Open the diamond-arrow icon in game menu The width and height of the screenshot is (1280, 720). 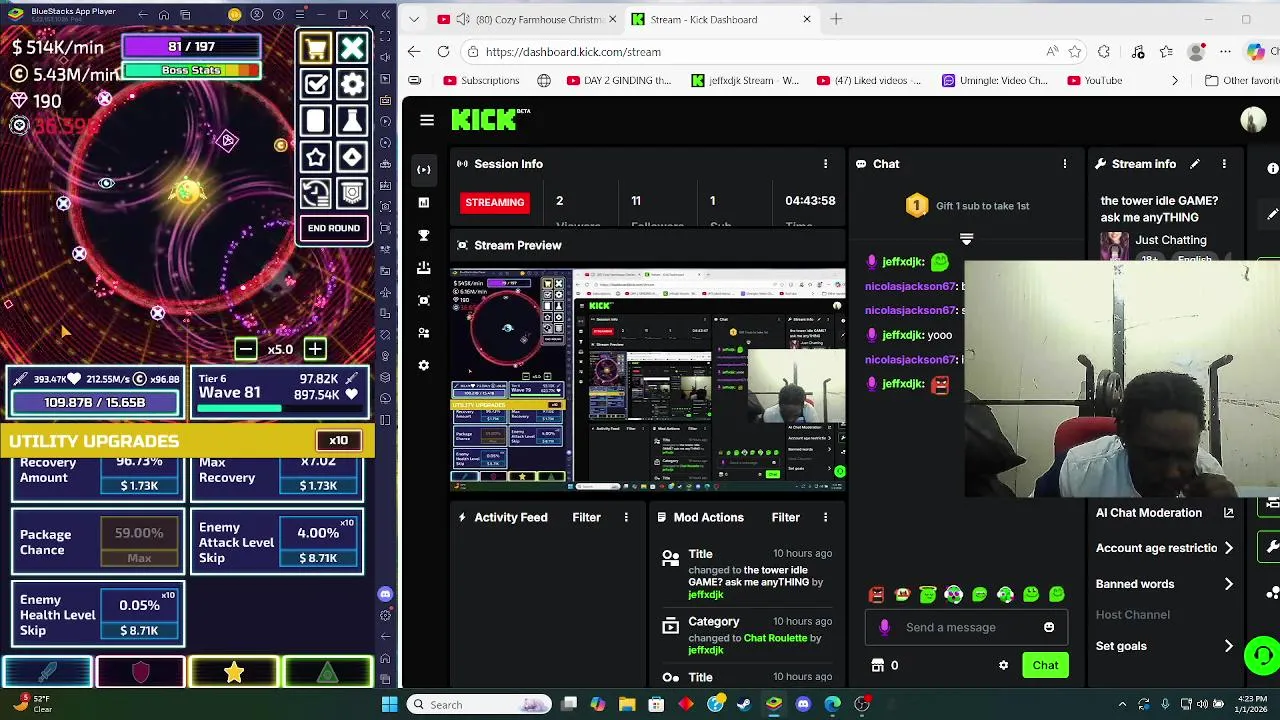pyautogui.click(x=352, y=157)
